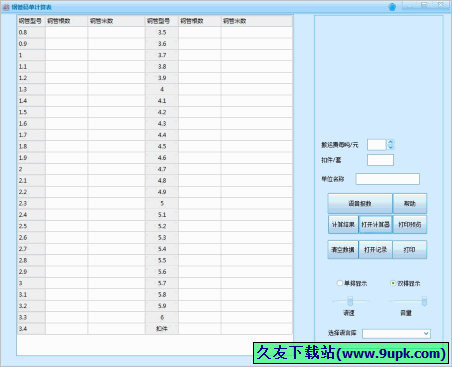Minimize the 钢管码单计算表 window
Image resolution: width=452 pixels, height=367 pixels.
(x=410, y=5)
